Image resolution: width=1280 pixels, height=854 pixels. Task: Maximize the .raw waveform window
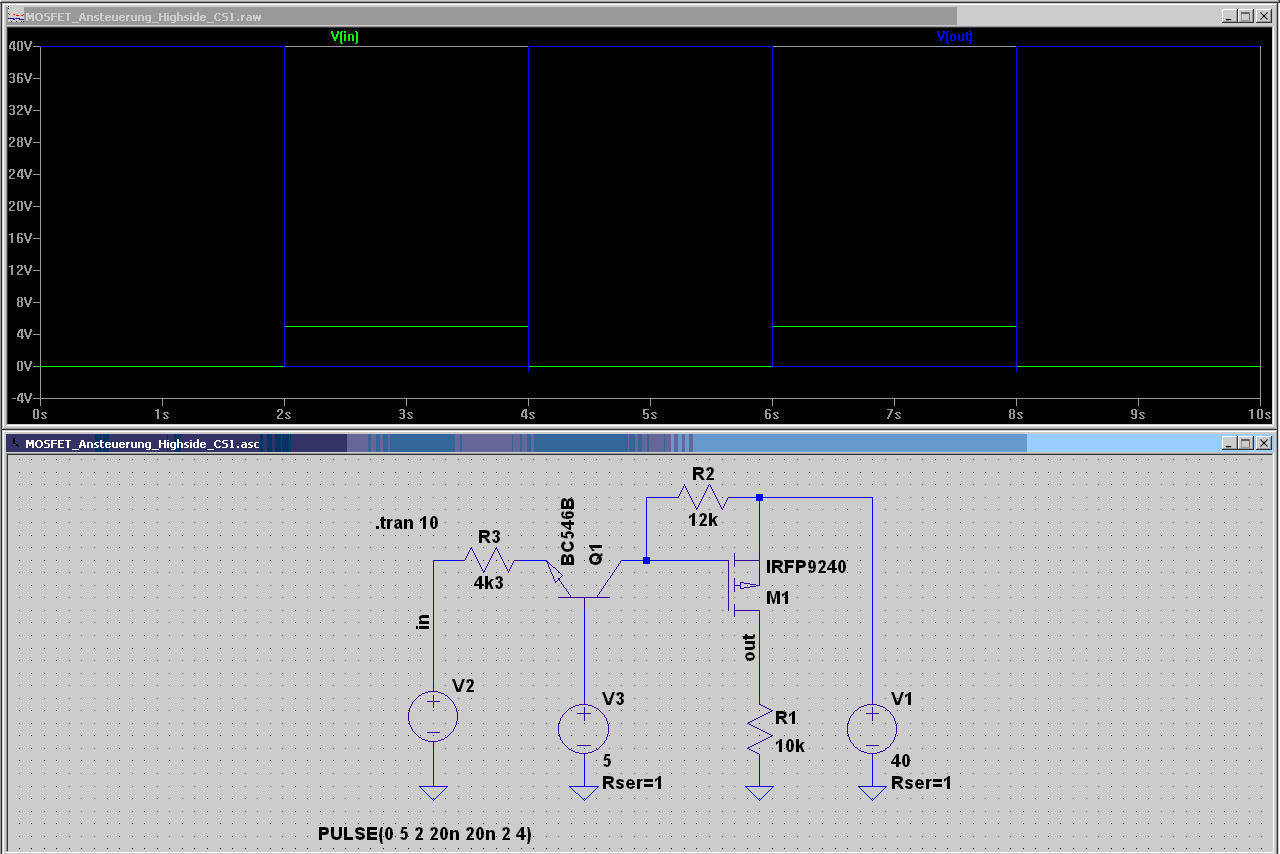(x=1246, y=16)
